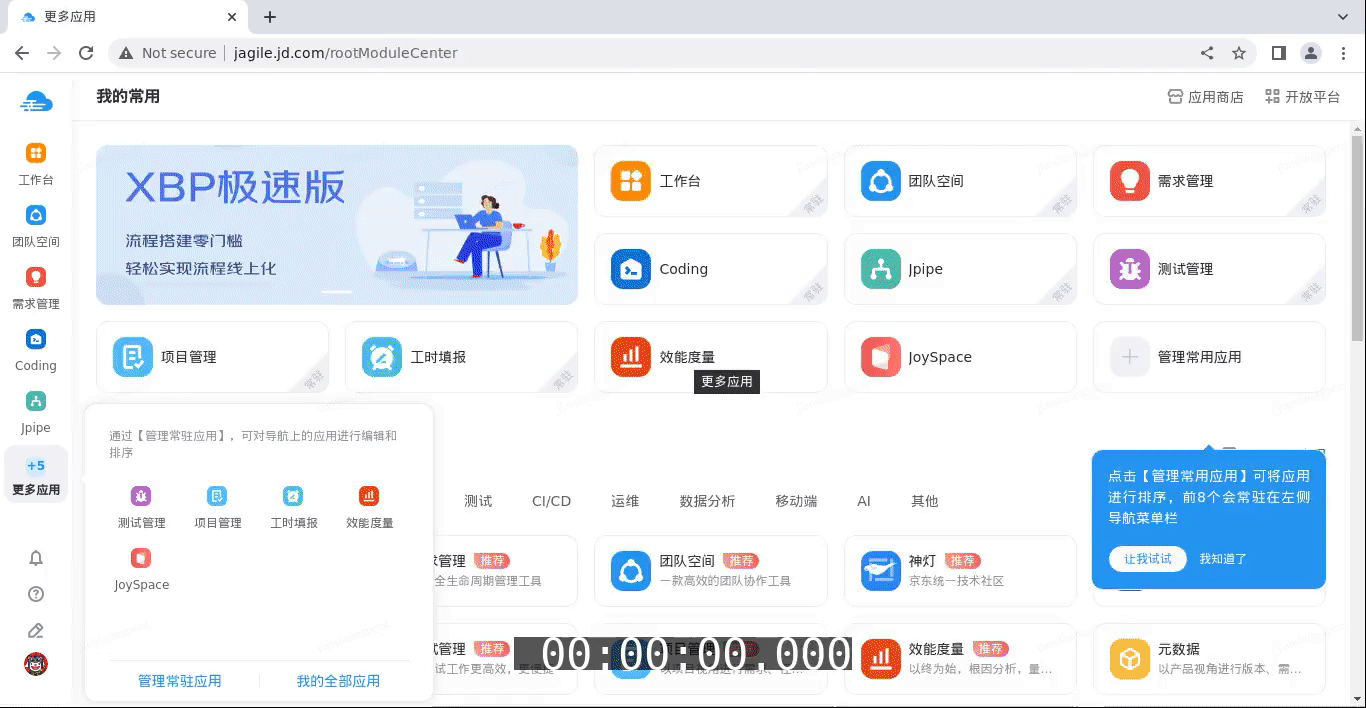Share this page from address bar
The width and height of the screenshot is (1366, 708).
tap(1207, 53)
